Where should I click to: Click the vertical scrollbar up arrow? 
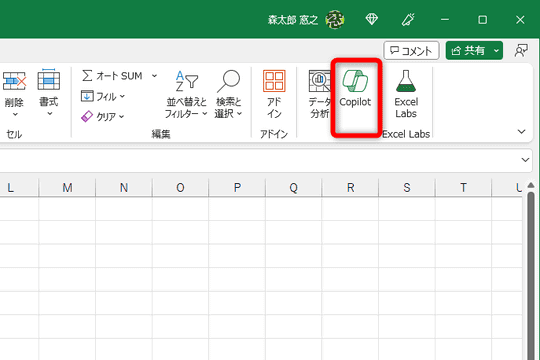(531, 185)
